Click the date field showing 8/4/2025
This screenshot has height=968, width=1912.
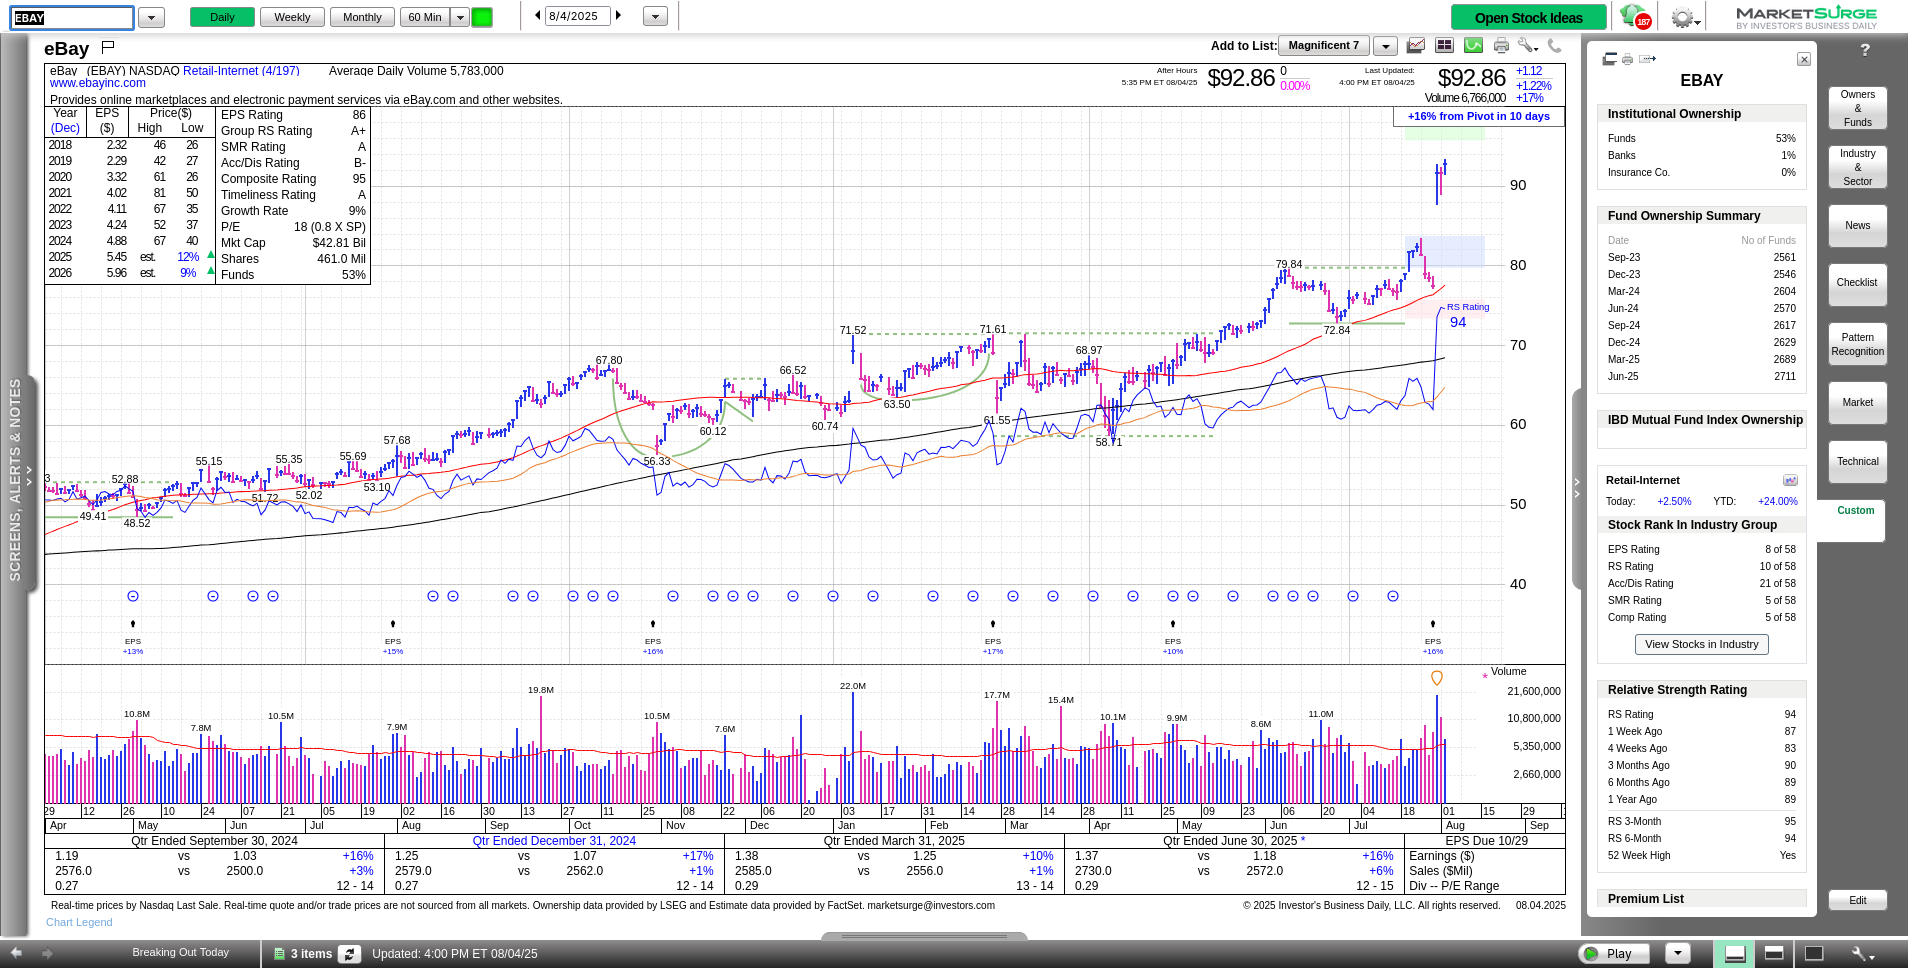[577, 16]
